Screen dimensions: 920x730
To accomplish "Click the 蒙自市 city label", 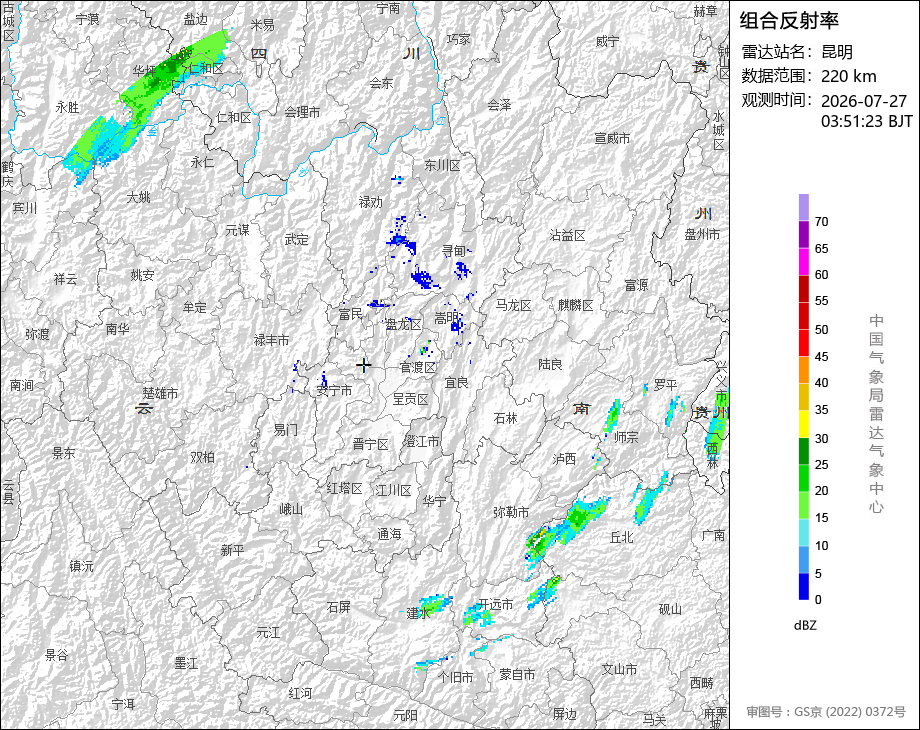I will pyautogui.click(x=518, y=675).
